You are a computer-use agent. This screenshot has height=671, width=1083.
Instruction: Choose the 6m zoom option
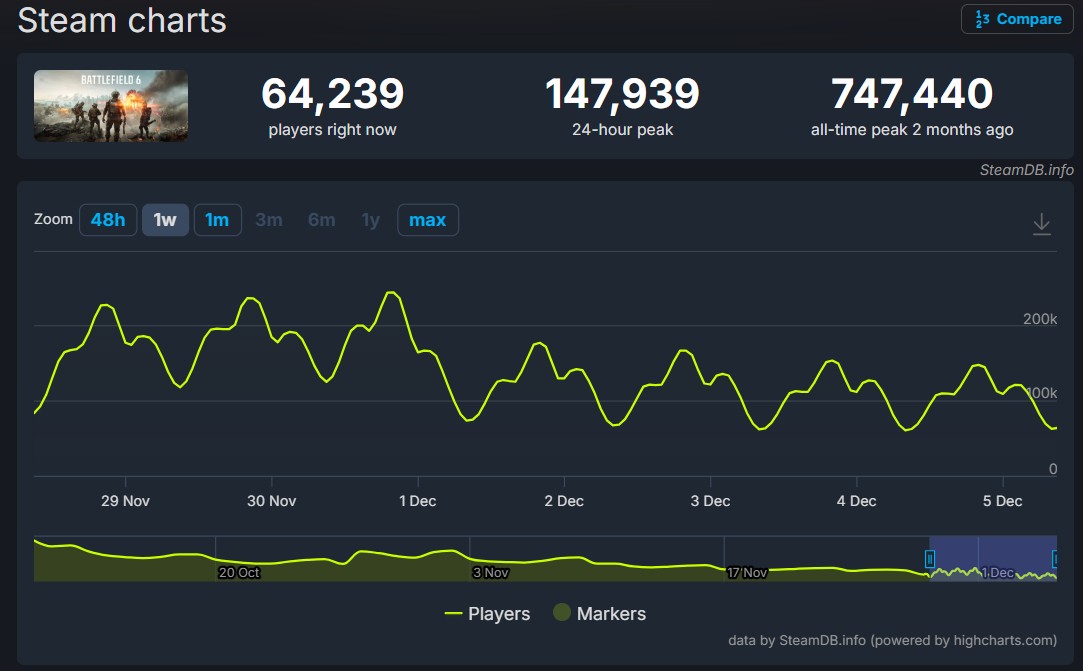point(321,220)
